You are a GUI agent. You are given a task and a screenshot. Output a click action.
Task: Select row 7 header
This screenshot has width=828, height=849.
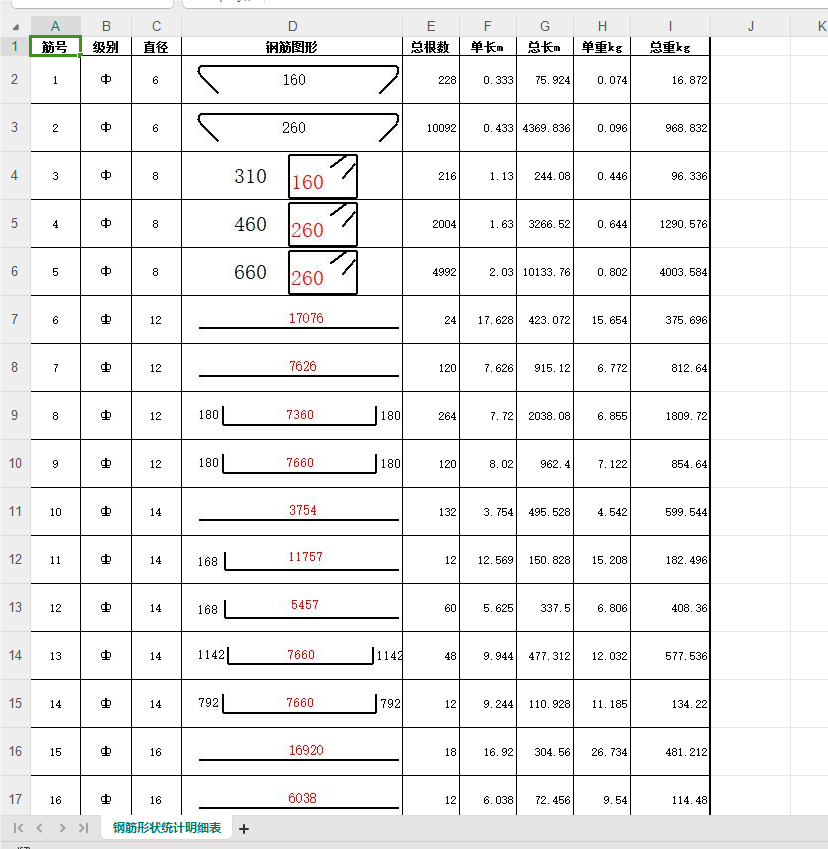[15, 319]
